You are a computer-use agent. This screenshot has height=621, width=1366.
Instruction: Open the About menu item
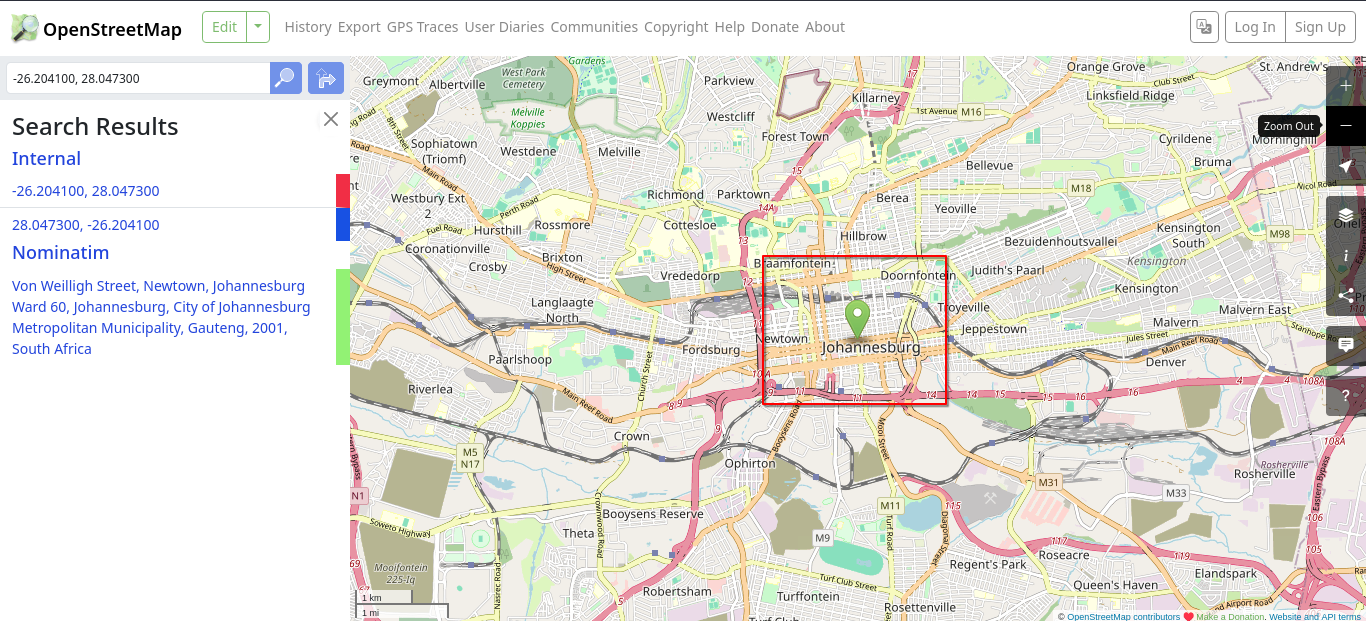[x=825, y=27]
